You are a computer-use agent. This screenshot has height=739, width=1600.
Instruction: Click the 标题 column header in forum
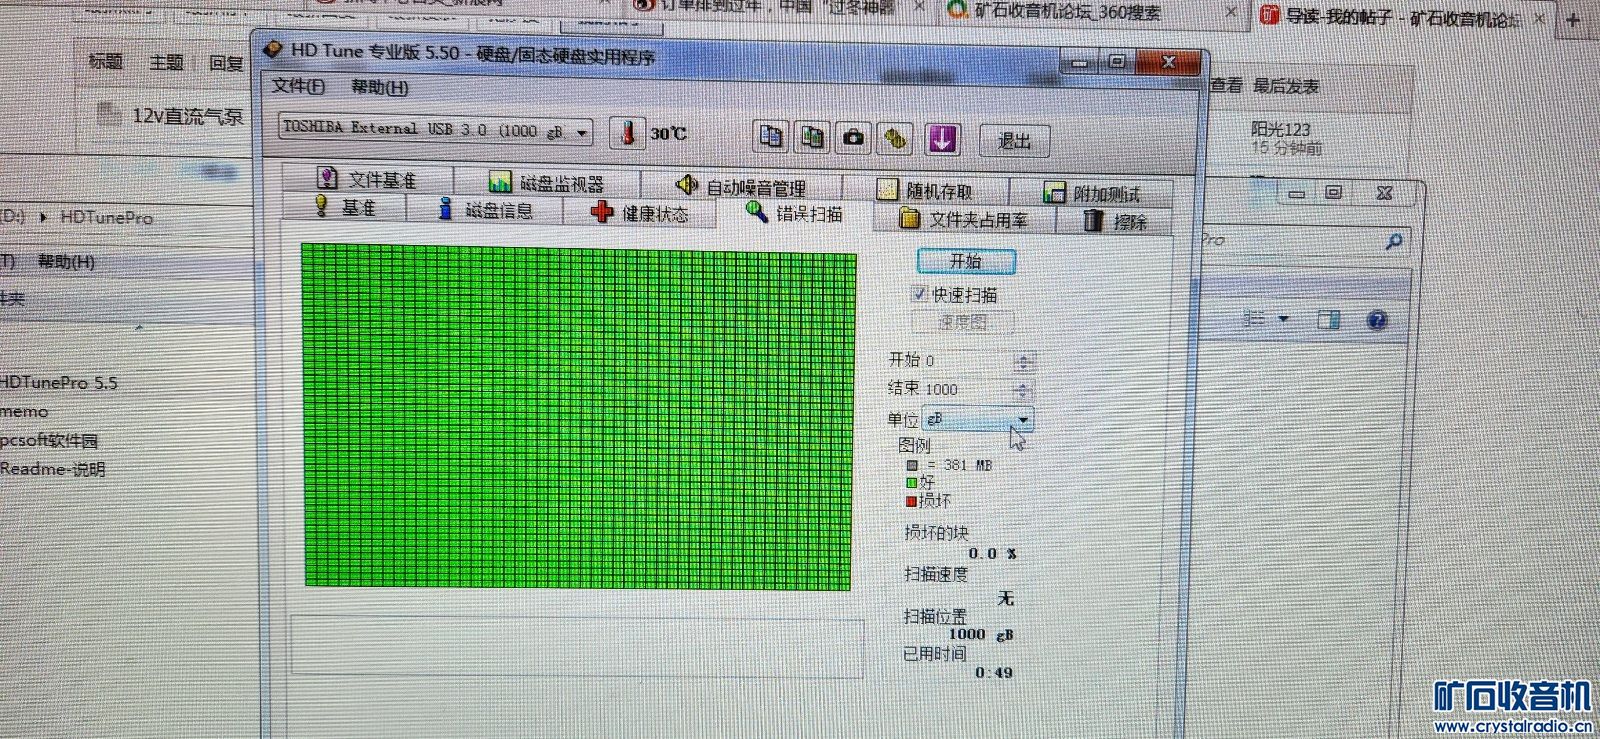(x=105, y=61)
